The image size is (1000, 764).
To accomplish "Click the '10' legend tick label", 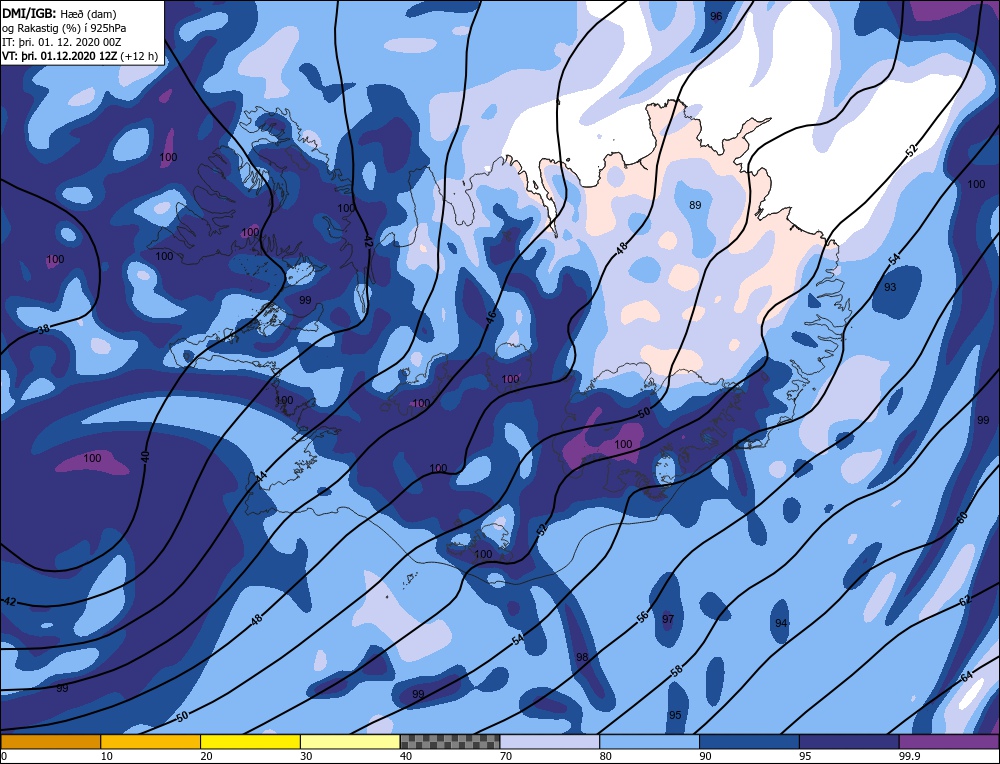I will pos(107,756).
